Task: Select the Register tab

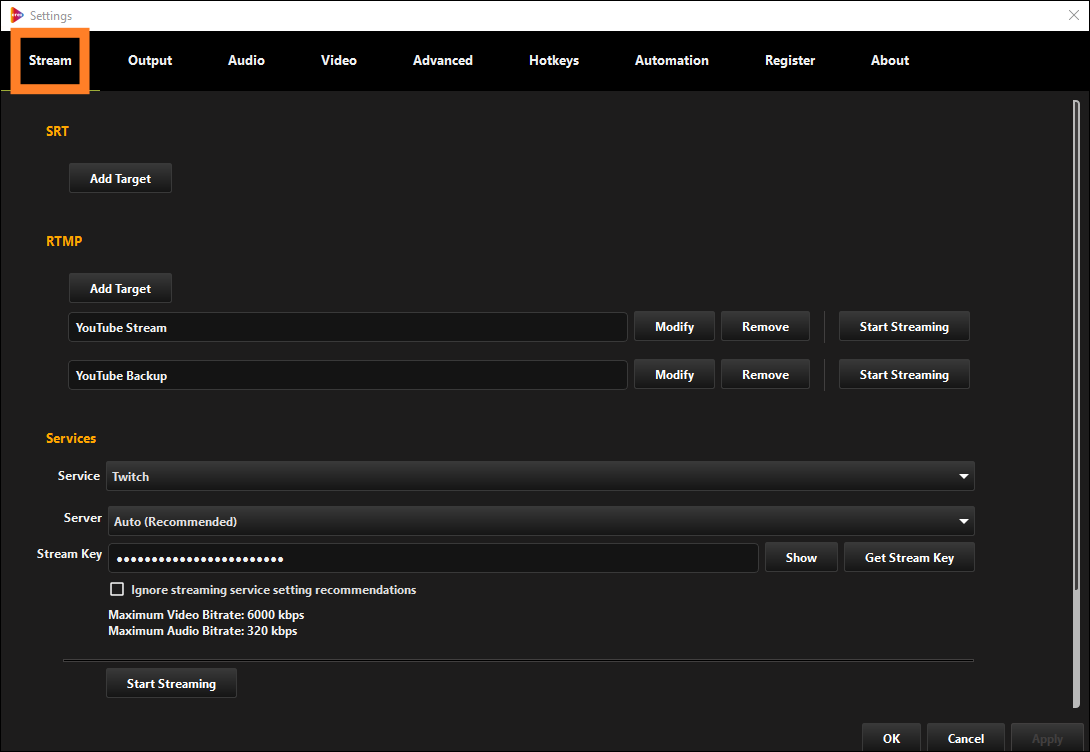Action: point(790,60)
